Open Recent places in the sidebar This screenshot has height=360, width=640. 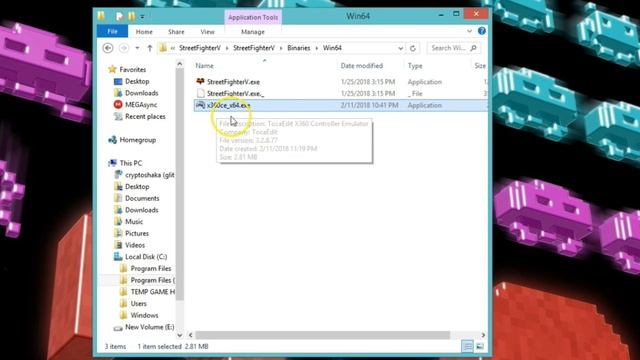145,116
